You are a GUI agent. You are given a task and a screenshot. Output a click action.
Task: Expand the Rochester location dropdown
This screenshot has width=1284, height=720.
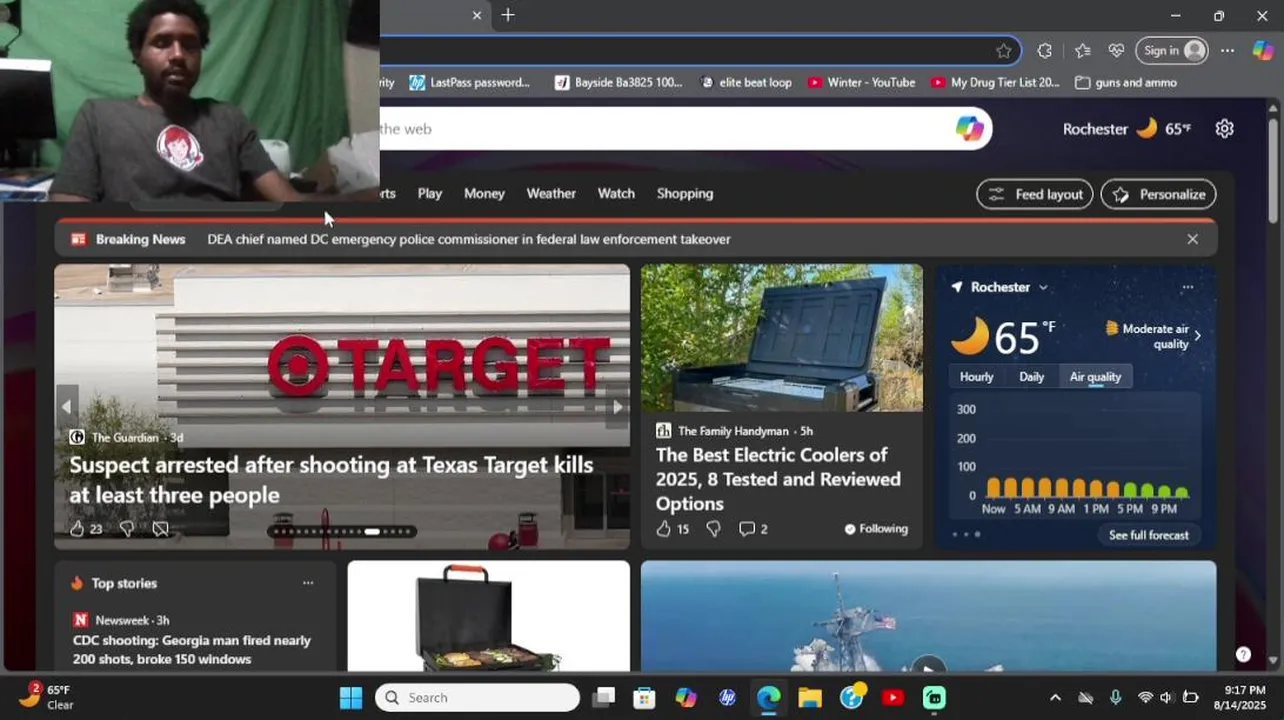1043,288
